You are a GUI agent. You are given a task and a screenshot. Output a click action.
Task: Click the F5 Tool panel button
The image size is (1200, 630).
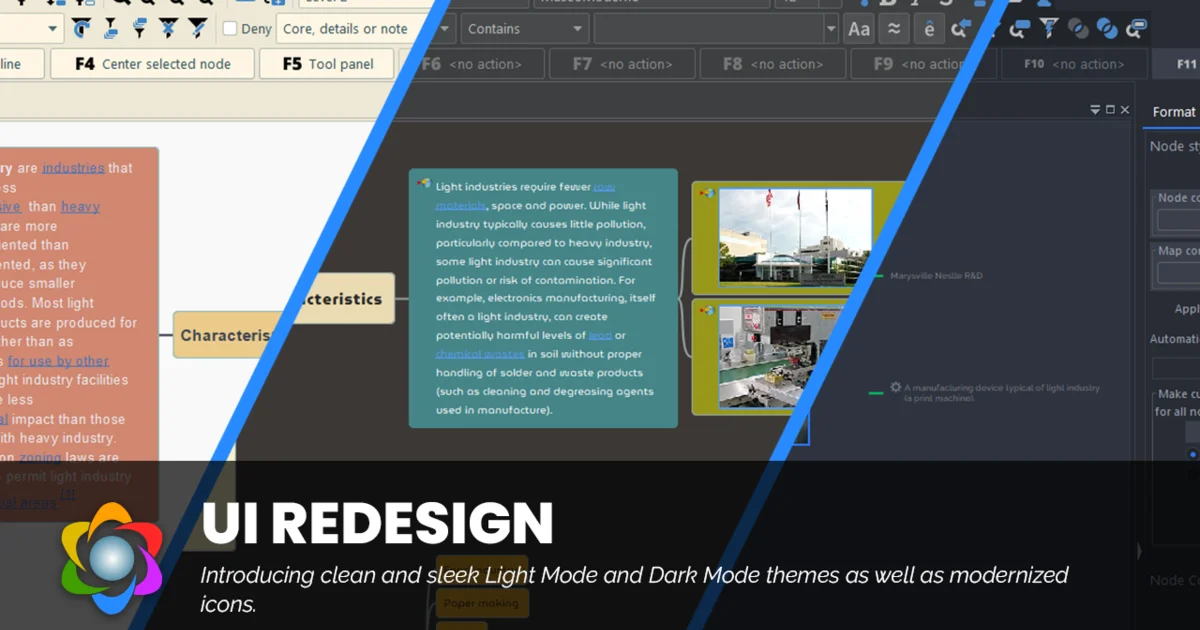point(328,64)
